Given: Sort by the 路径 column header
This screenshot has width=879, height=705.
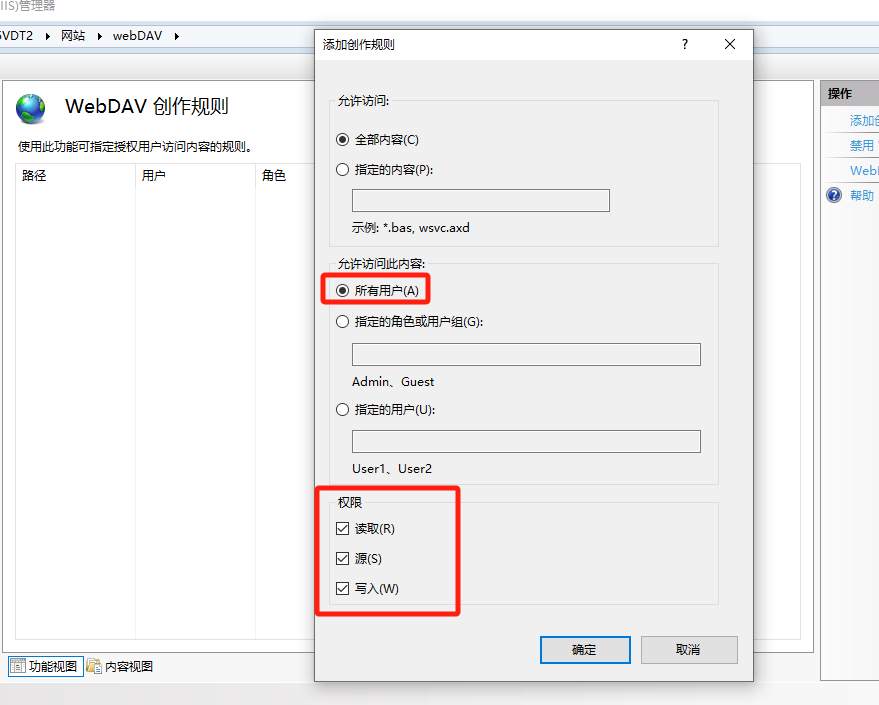Looking at the screenshot, I should pos(35,176).
